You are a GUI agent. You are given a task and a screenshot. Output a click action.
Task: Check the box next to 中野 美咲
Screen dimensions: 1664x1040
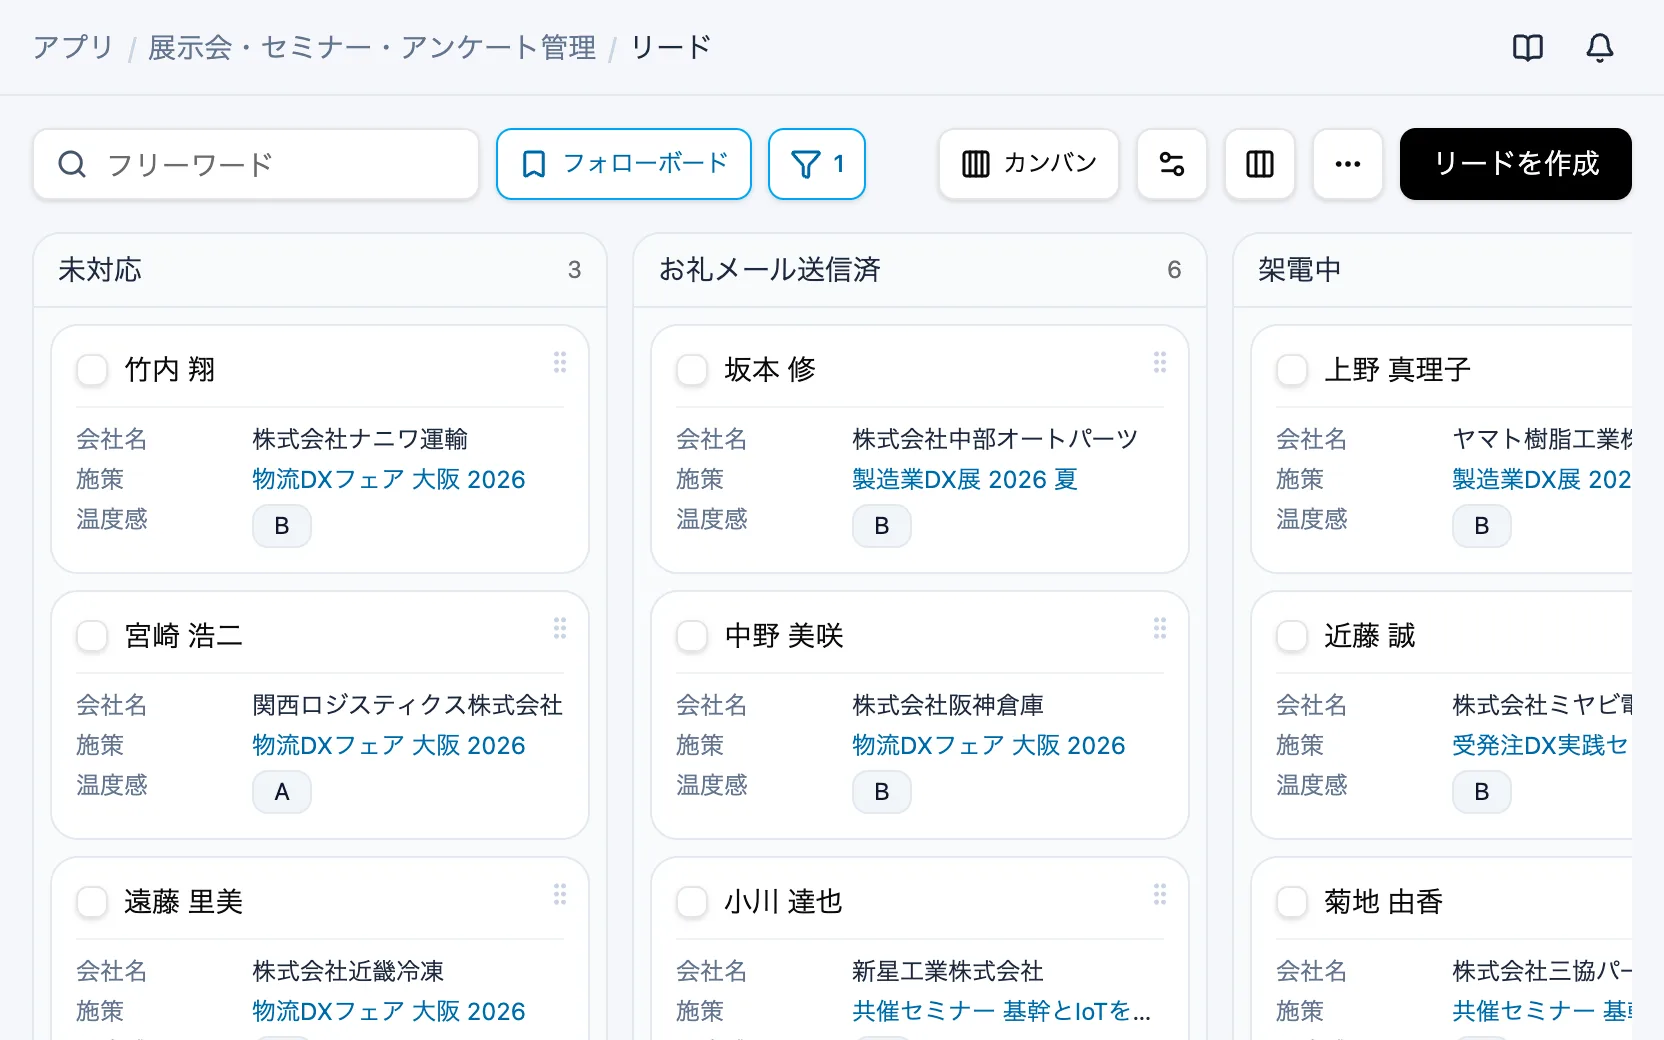[692, 636]
